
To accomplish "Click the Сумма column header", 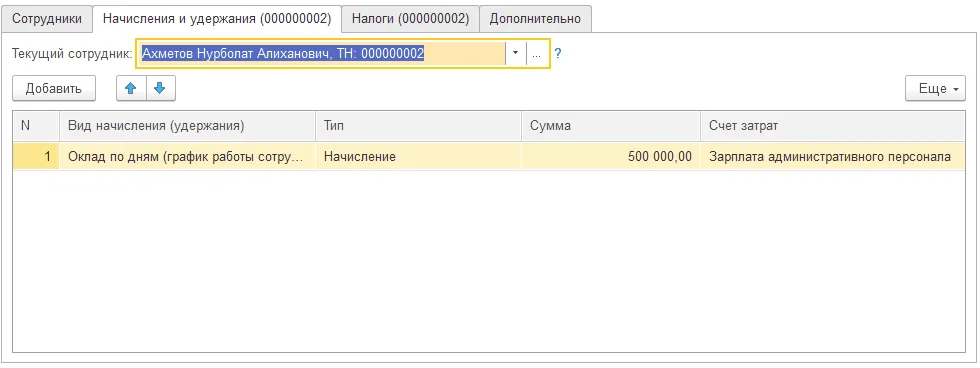I will 611,126.
